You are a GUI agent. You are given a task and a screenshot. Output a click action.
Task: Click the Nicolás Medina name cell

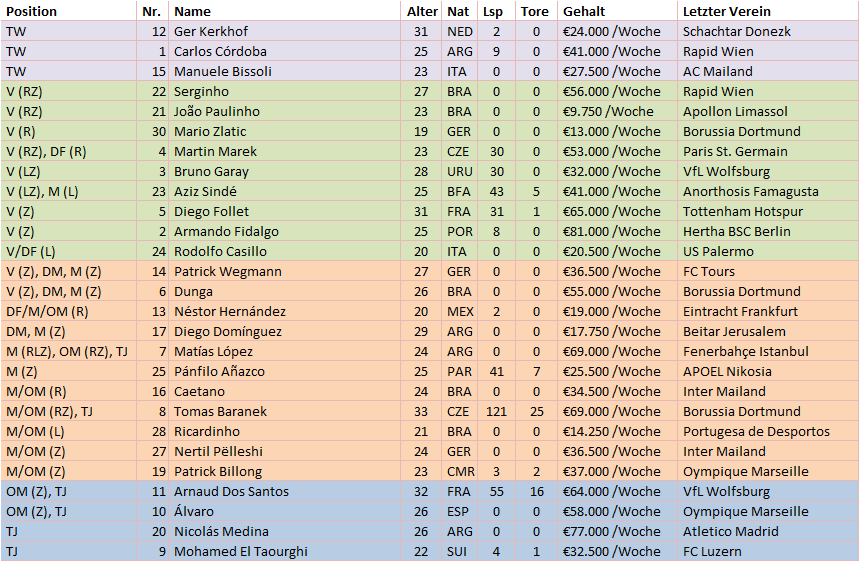(285, 531)
